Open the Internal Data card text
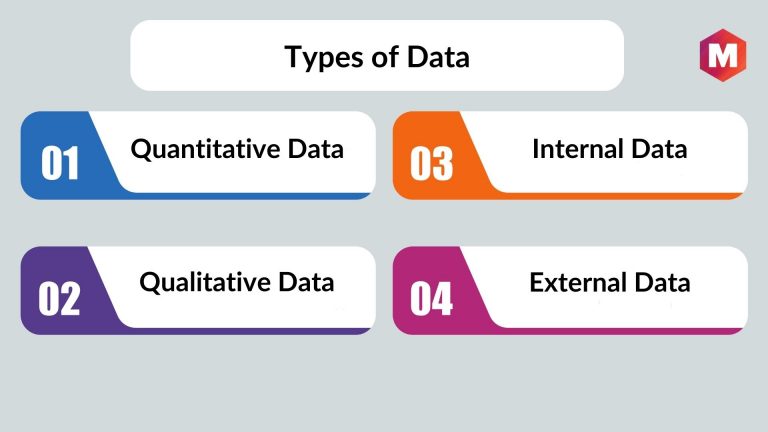This screenshot has height=432, width=768. click(610, 149)
